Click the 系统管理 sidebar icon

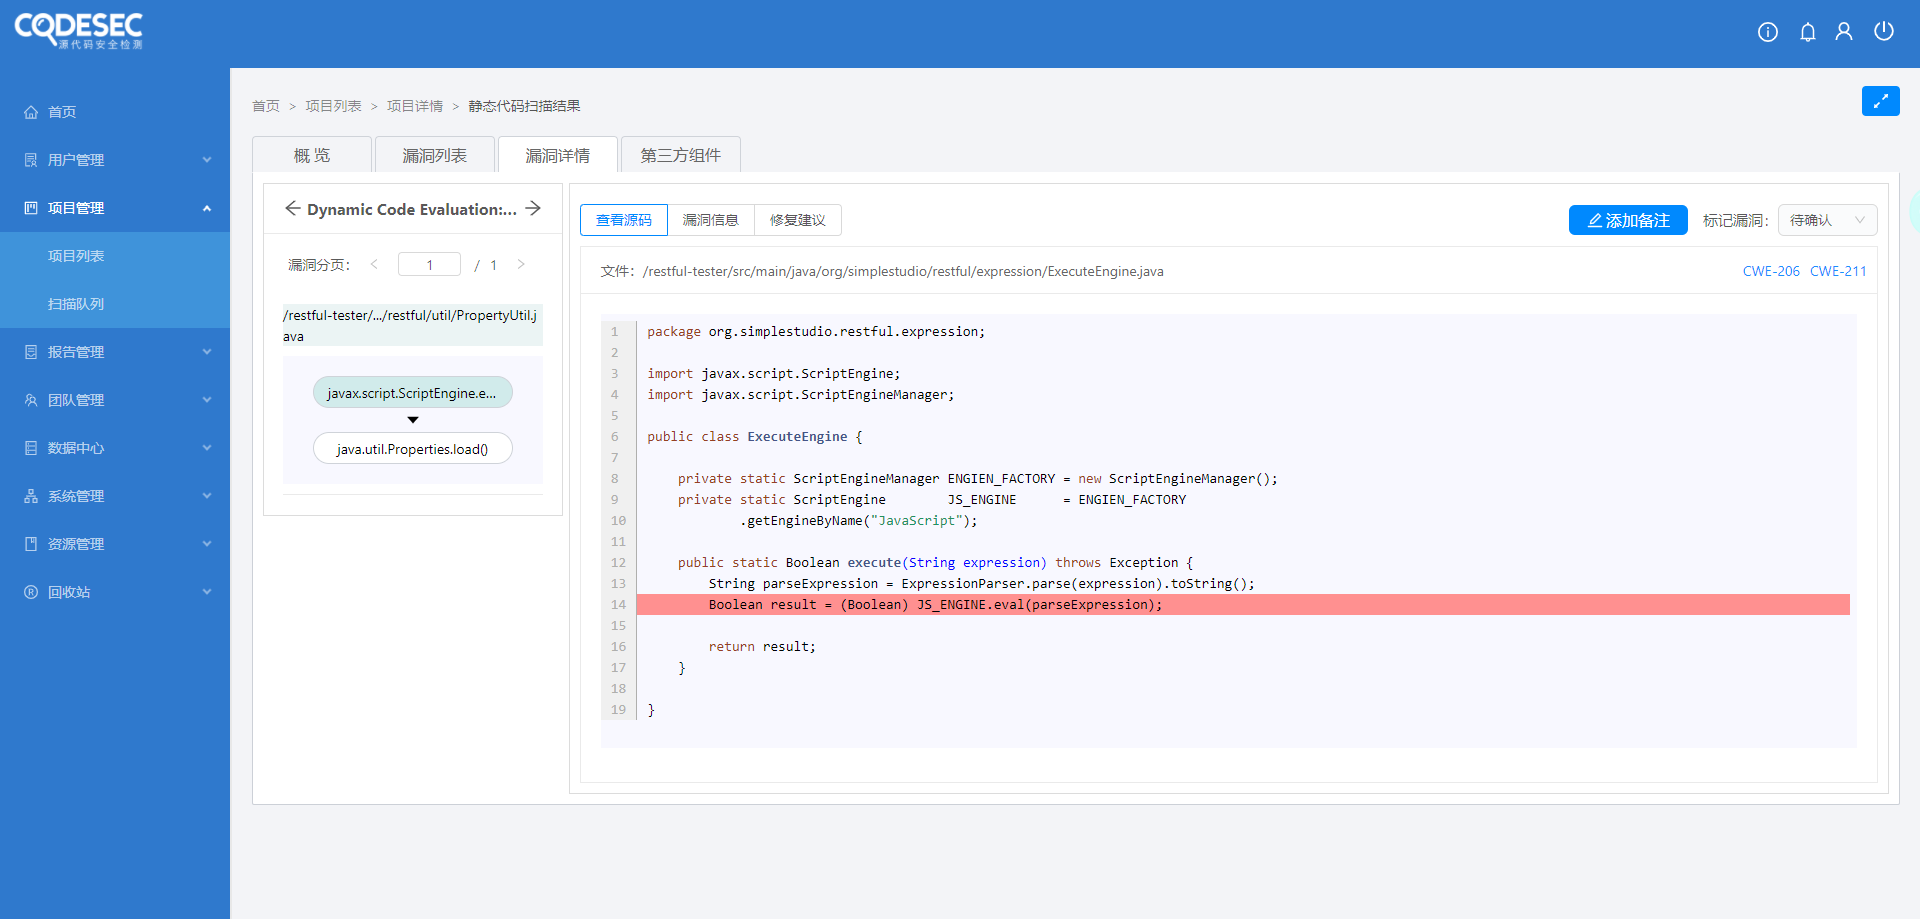(x=31, y=496)
